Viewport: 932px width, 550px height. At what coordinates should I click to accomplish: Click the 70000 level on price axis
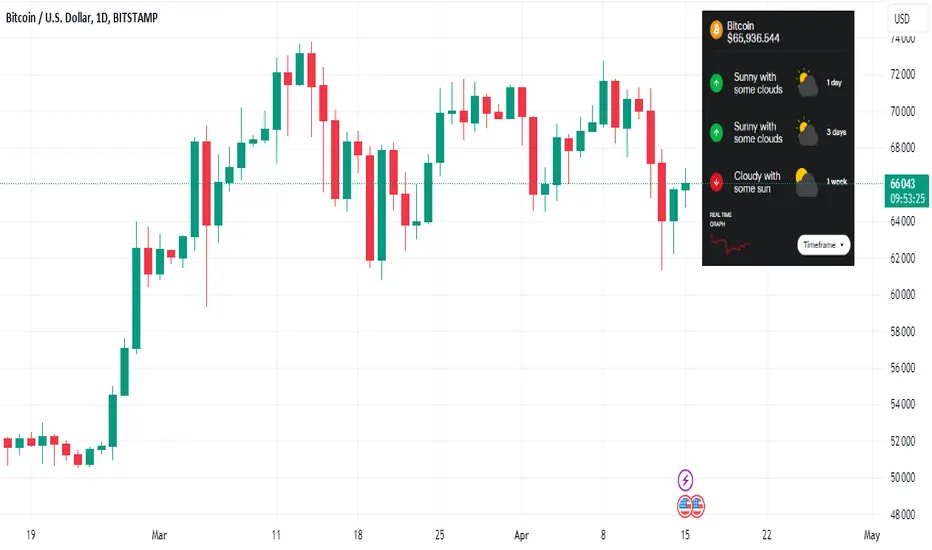(x=902, y=111)
